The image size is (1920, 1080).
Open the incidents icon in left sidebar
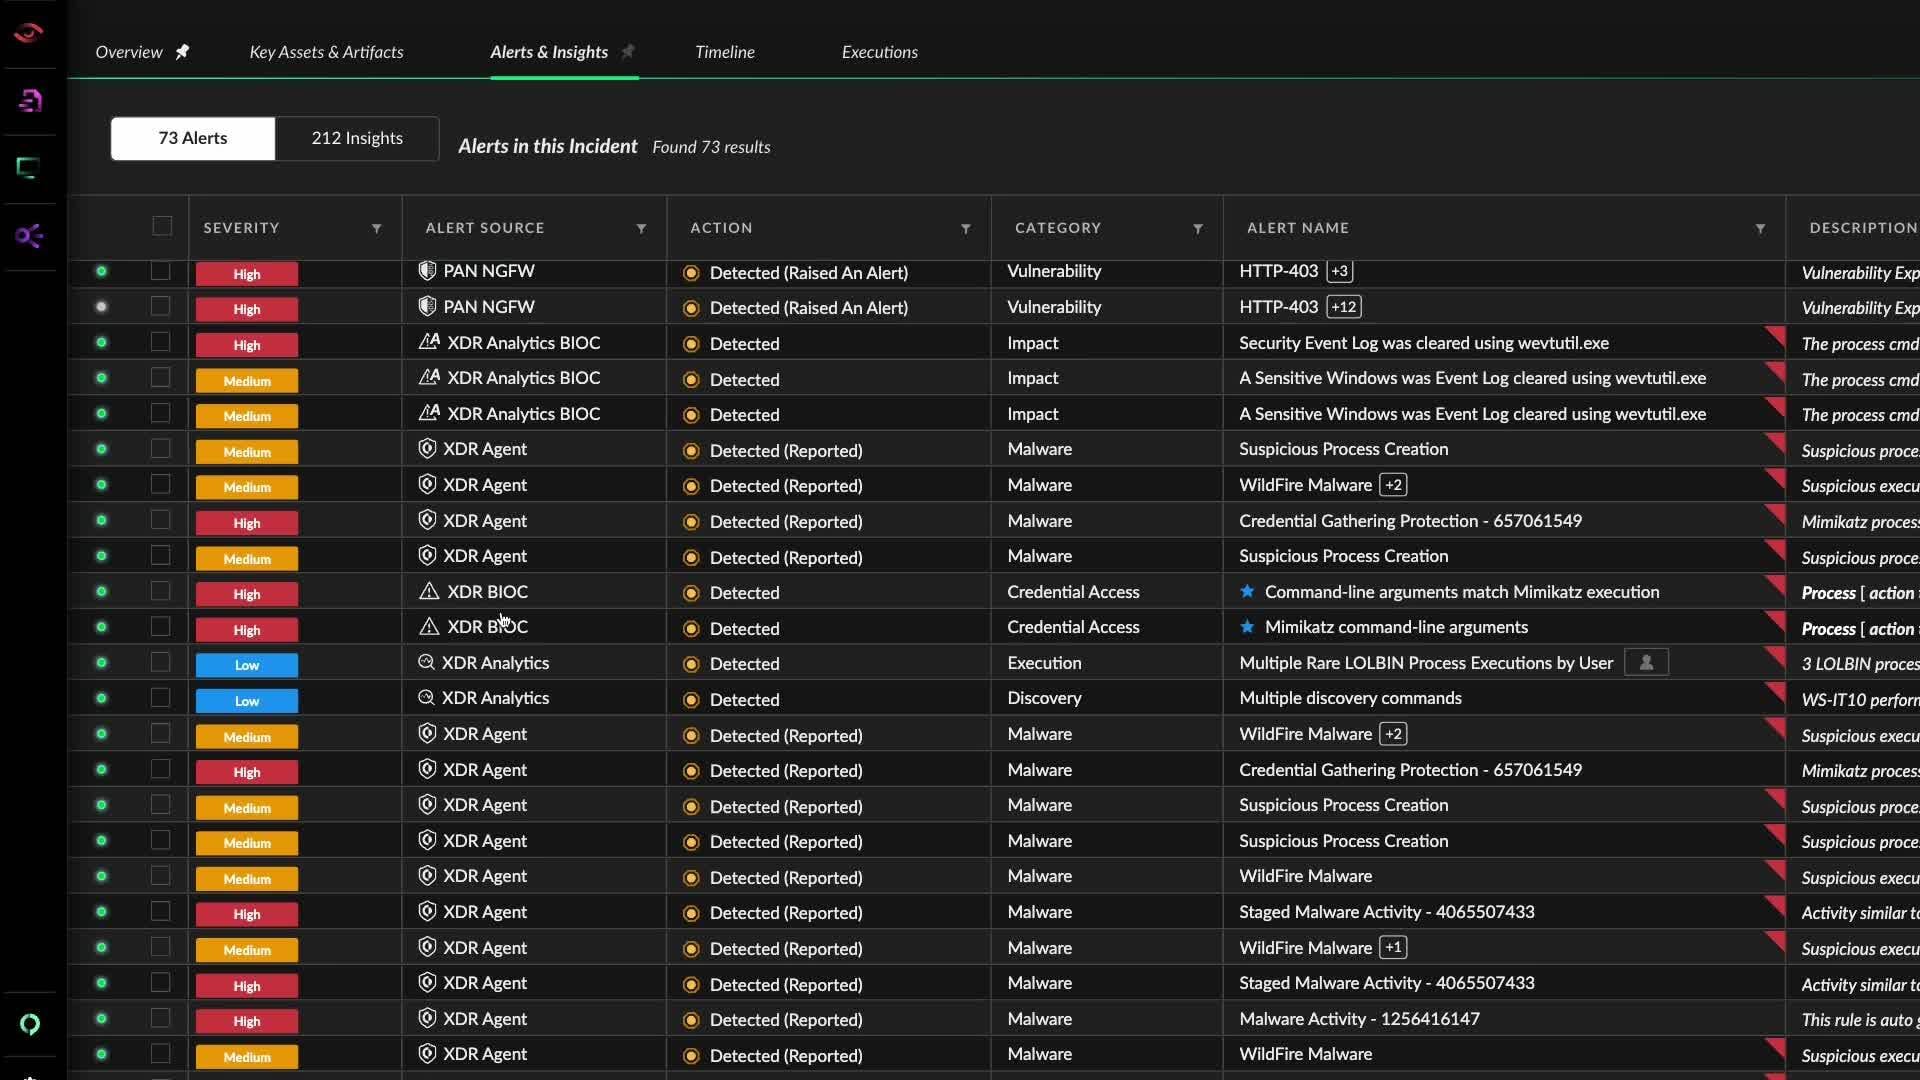30,100
